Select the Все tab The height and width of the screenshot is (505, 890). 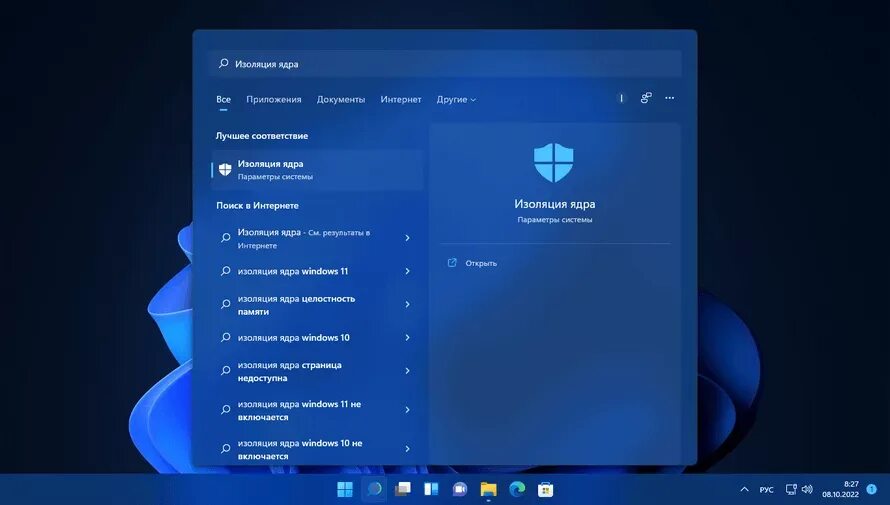224,99
